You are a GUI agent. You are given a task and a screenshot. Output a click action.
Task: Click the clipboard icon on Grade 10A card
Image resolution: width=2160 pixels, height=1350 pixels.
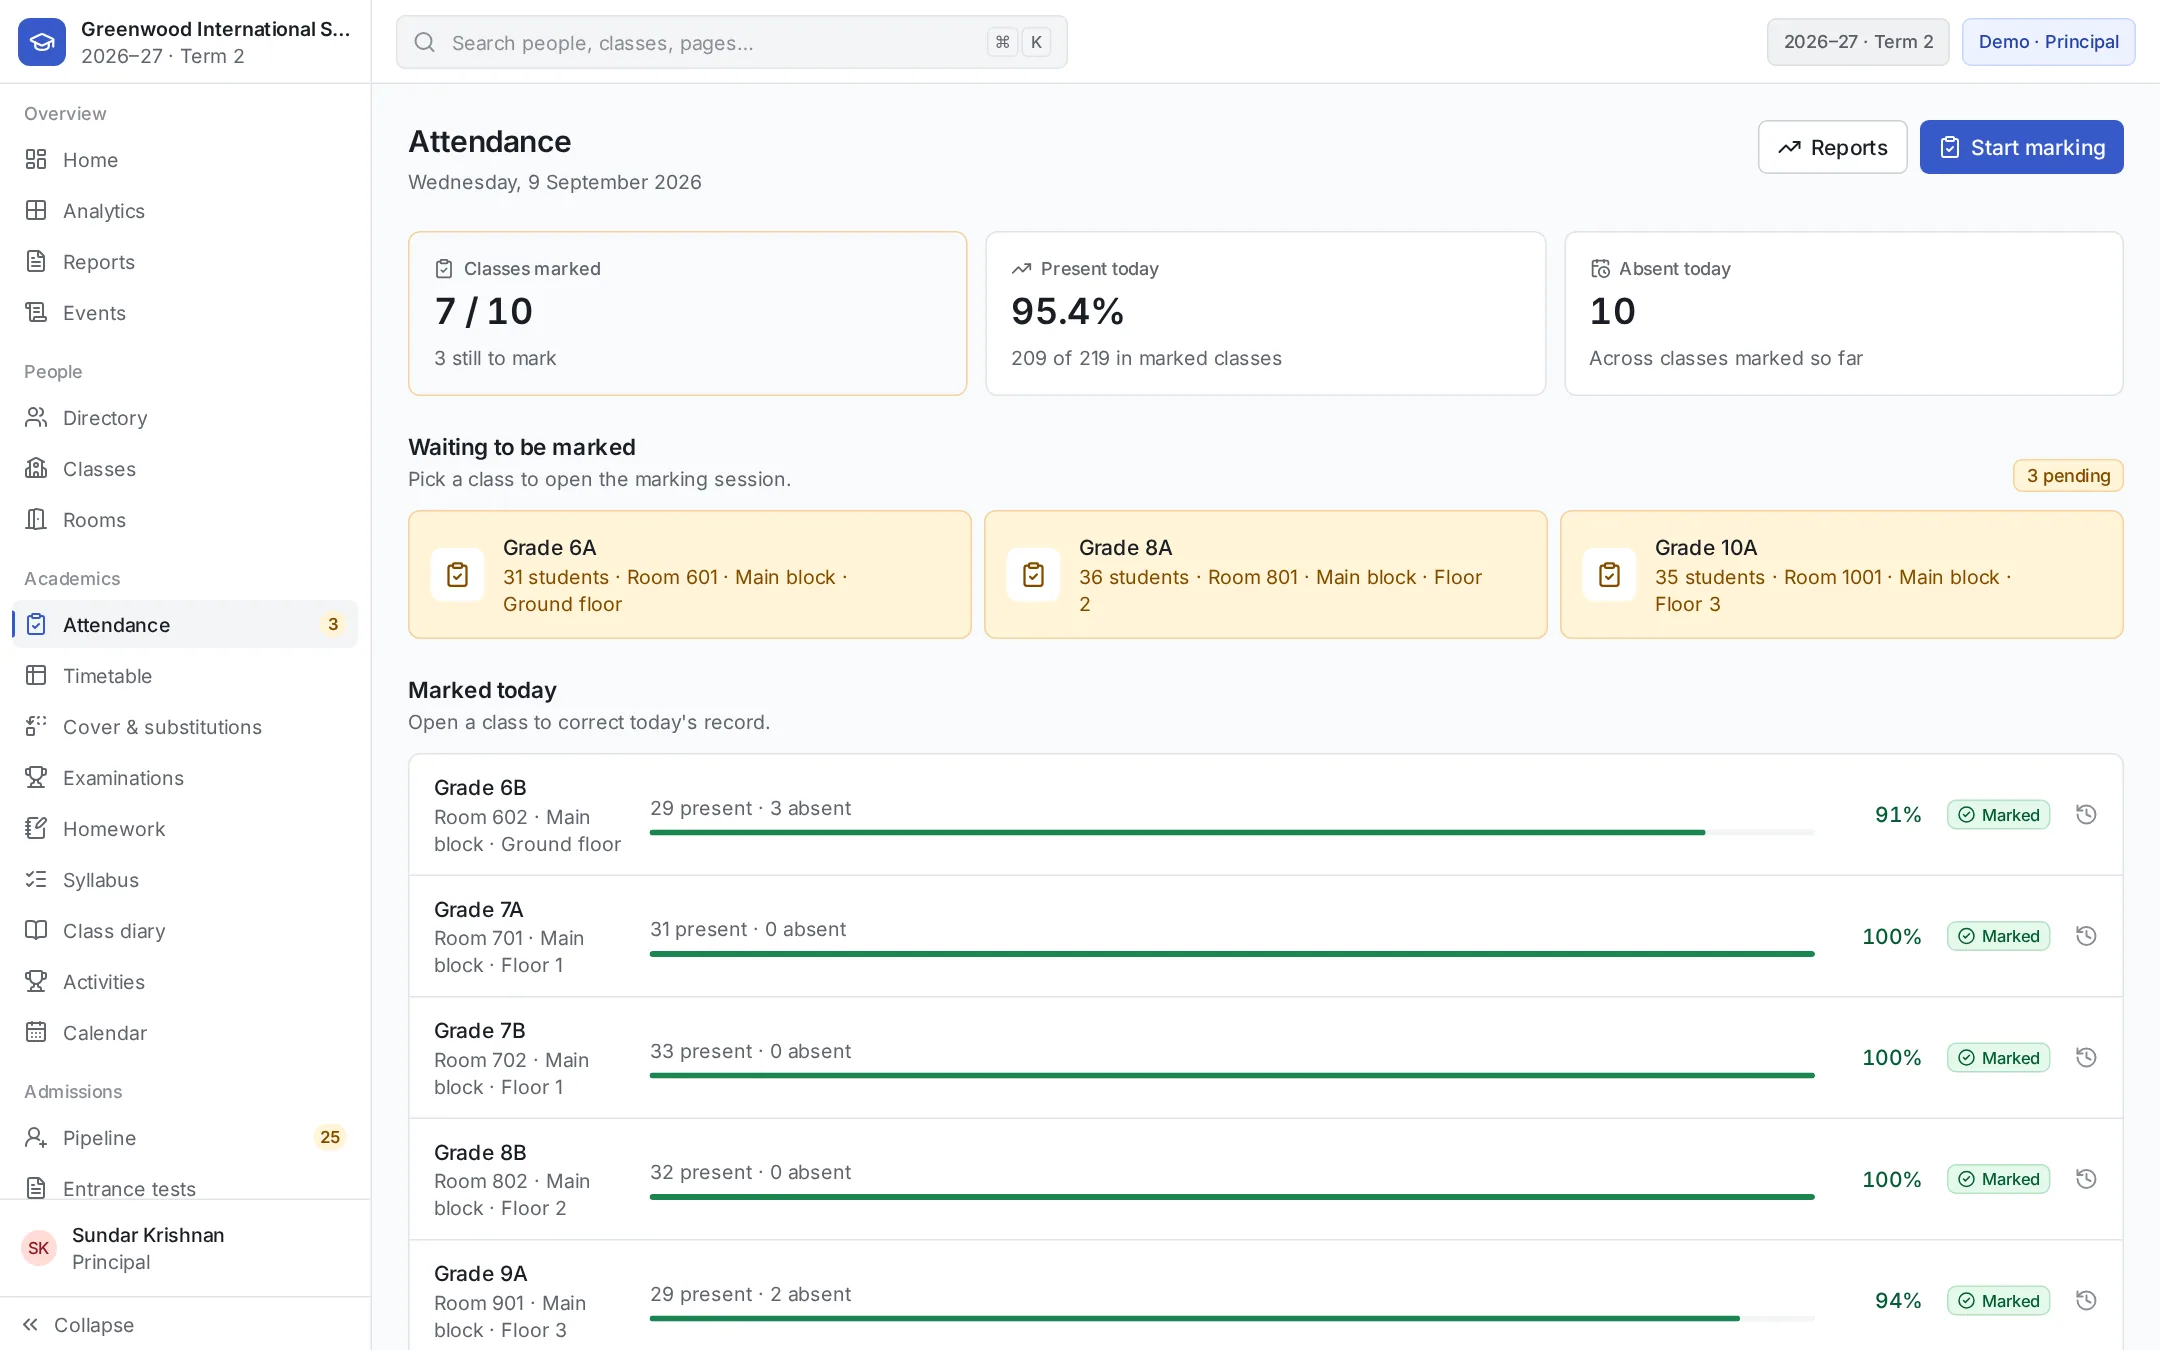(x=1610, y=575)
